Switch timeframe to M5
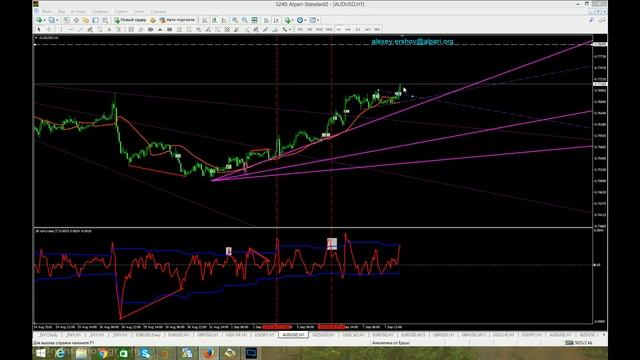 coord(310,29)
